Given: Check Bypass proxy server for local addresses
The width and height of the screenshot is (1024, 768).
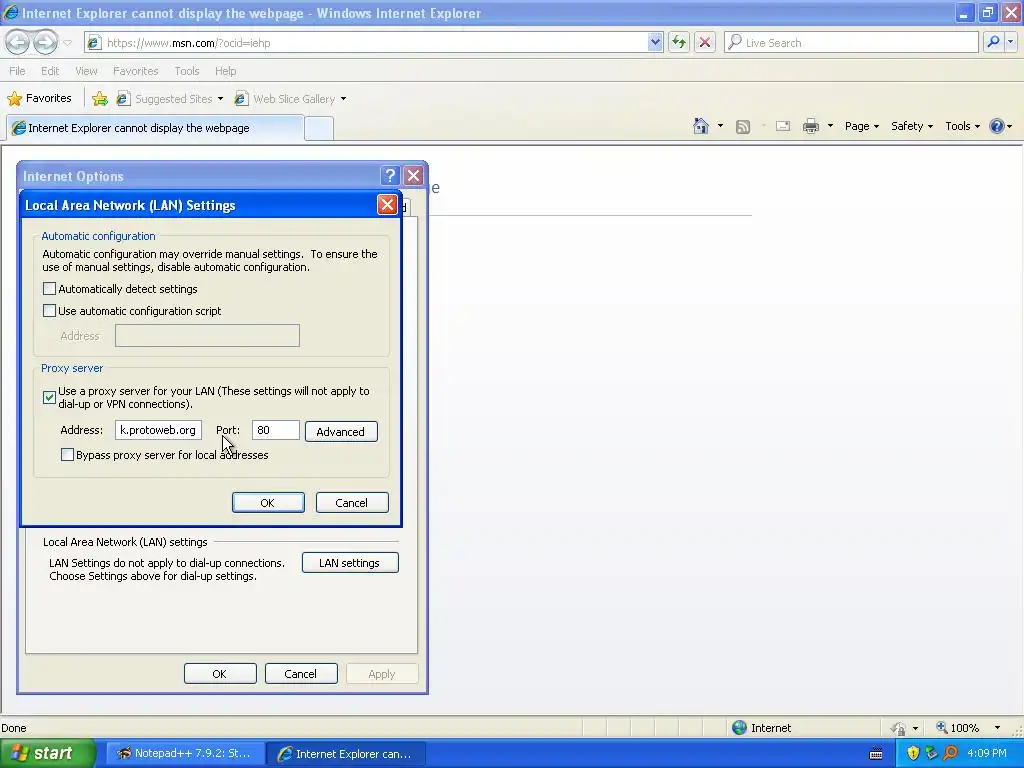Looking at the screenshot, I should coord(67,455).
